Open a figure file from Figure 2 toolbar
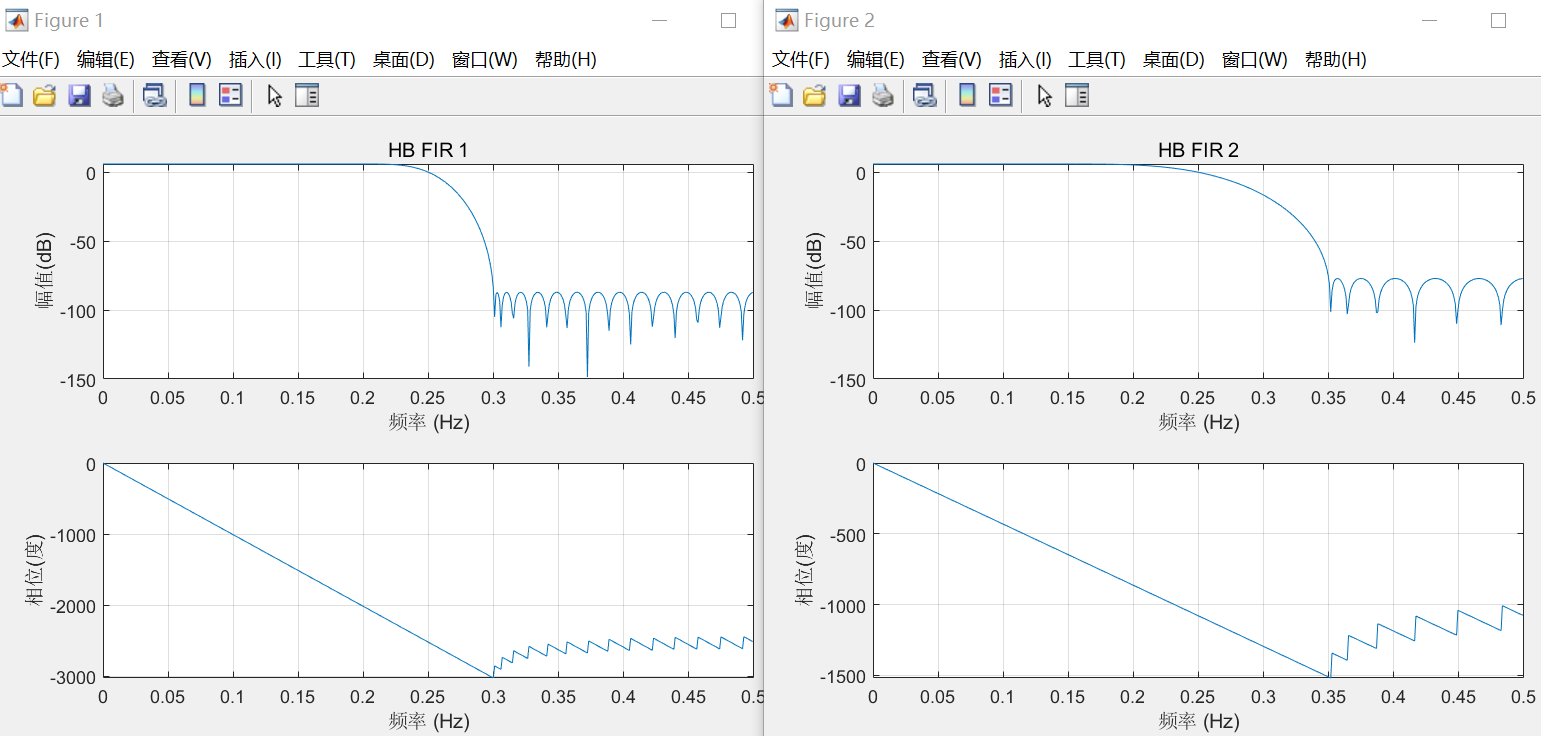The image size is (1541, 736). pyautogui.click(x=815, y=95)
